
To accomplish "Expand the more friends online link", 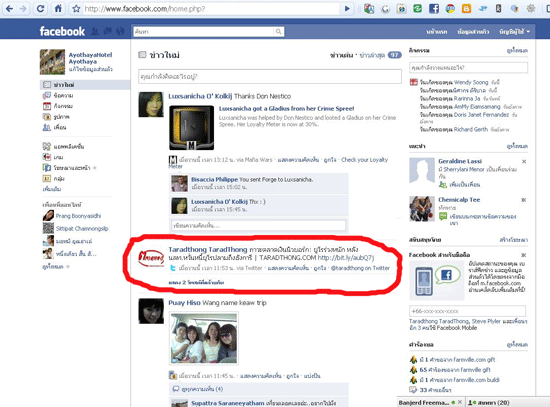I will tap(55, 267).
